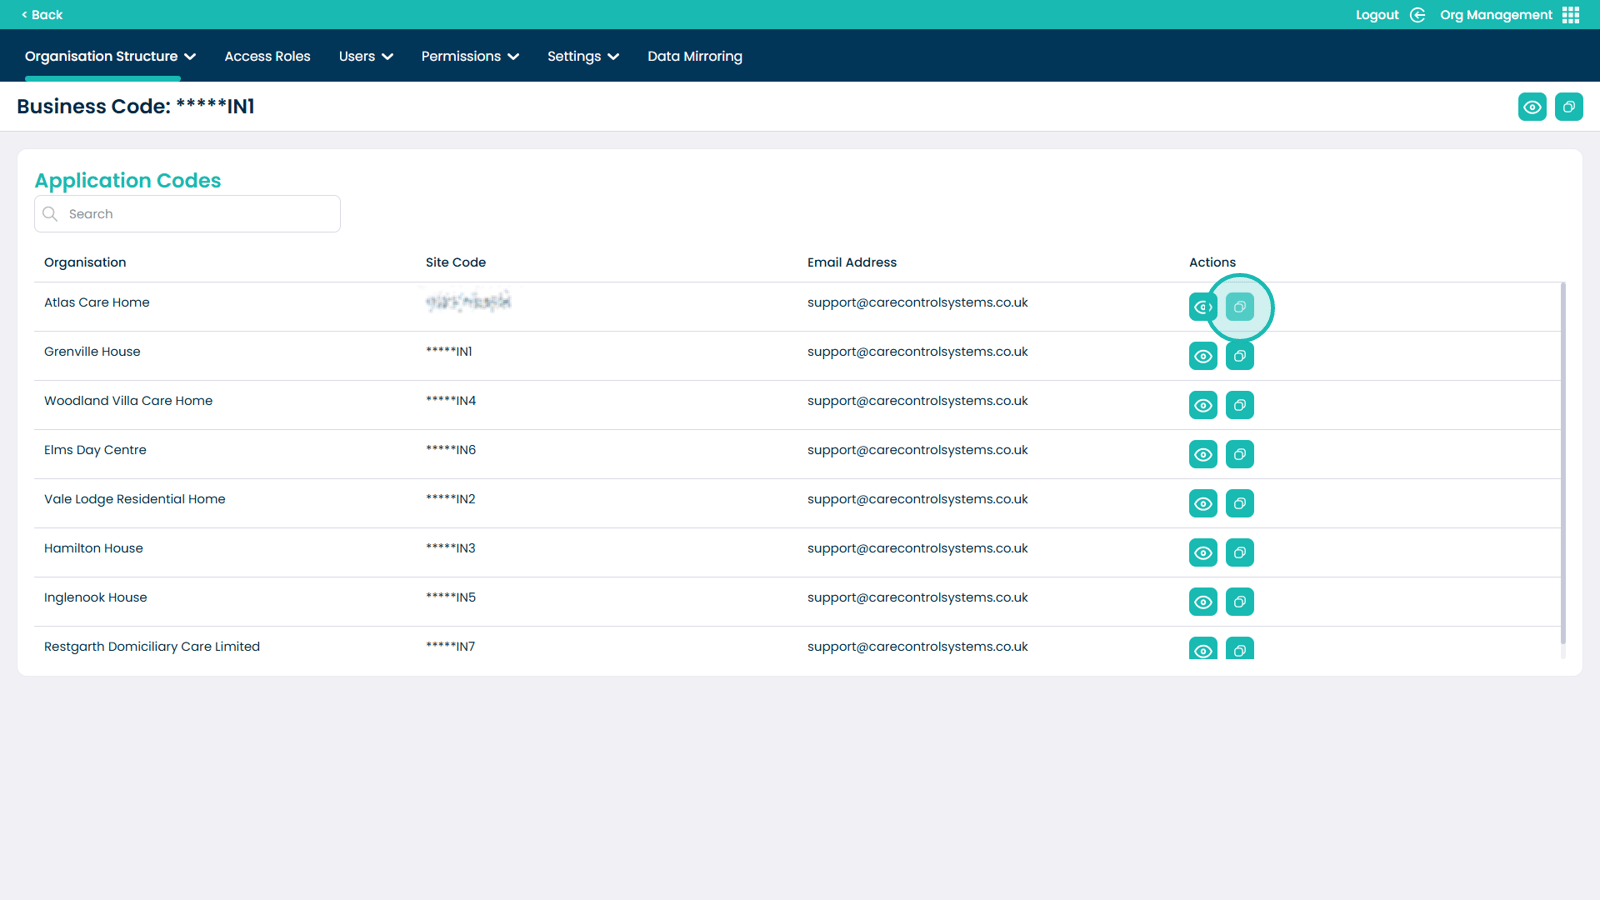
Task: Click the table's vertical scrollbar
Action: pos(1562,460)
